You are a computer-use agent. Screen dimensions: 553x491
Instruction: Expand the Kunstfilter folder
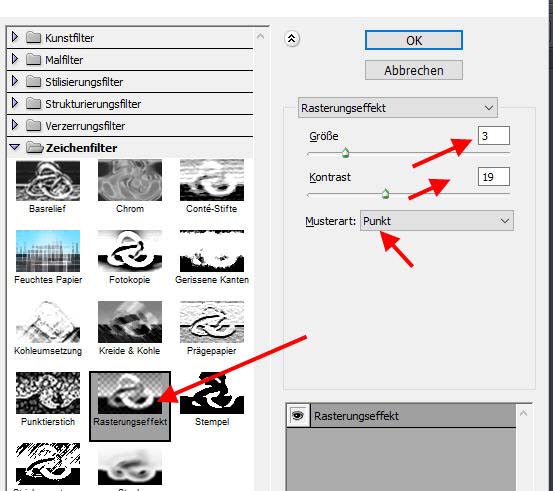point(14,36)
